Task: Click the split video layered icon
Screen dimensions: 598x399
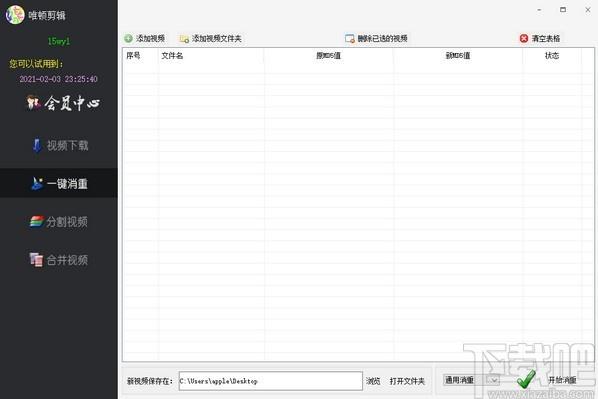Action: click(37, 221)
